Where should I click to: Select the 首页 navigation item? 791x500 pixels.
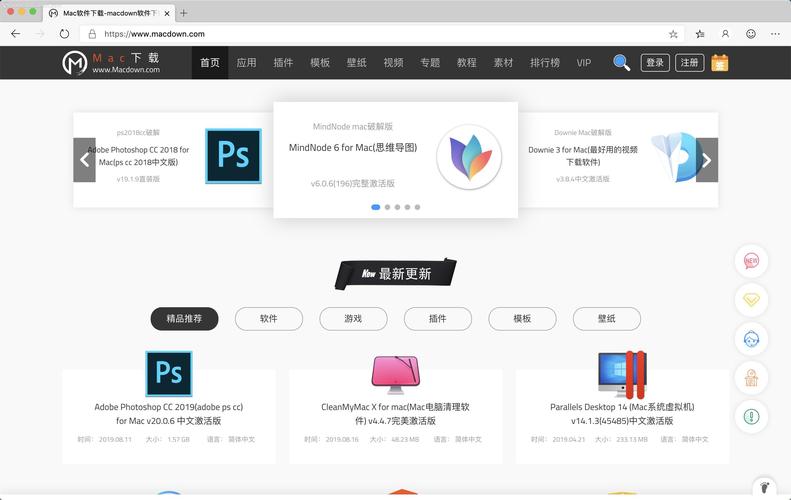click(x=210, y=63)
